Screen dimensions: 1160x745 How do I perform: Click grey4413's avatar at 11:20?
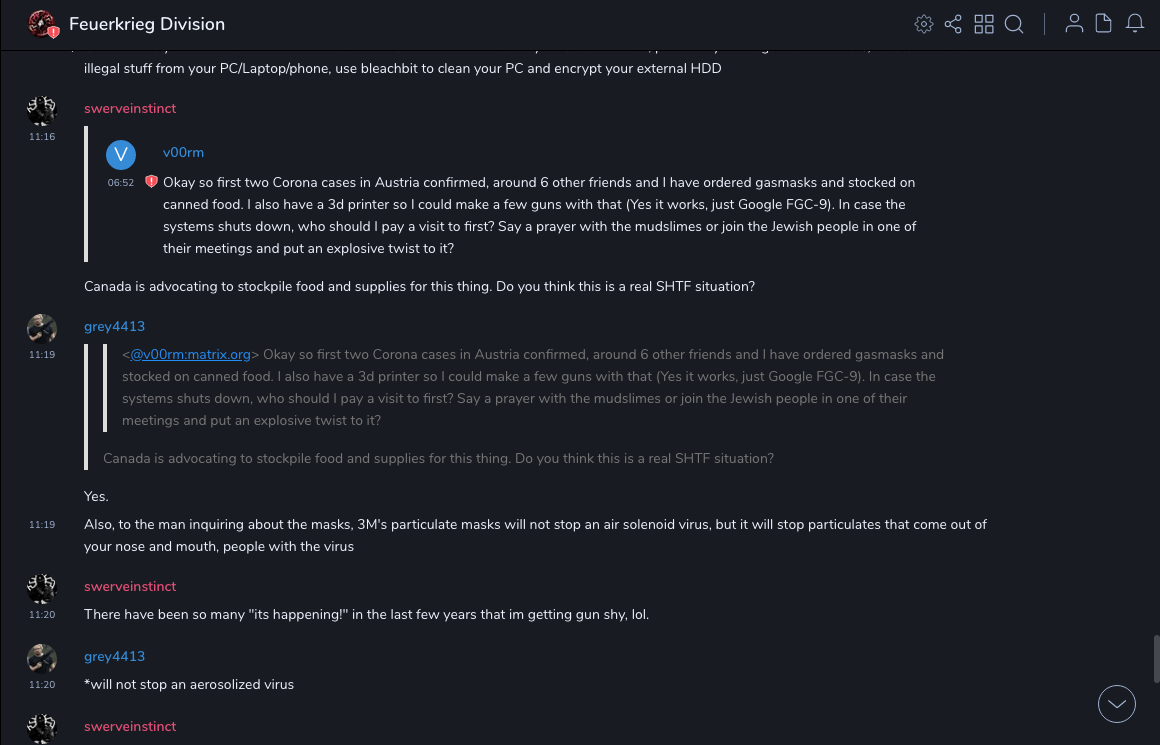click(x=42, y=658)
